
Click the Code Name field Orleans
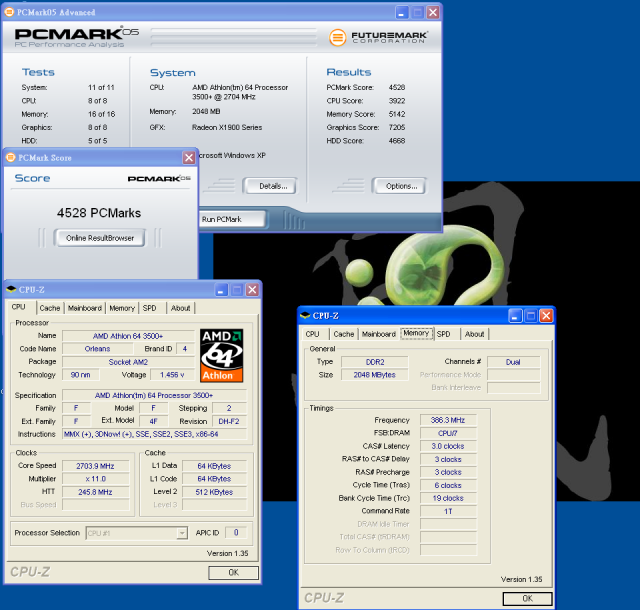(98, 349)
